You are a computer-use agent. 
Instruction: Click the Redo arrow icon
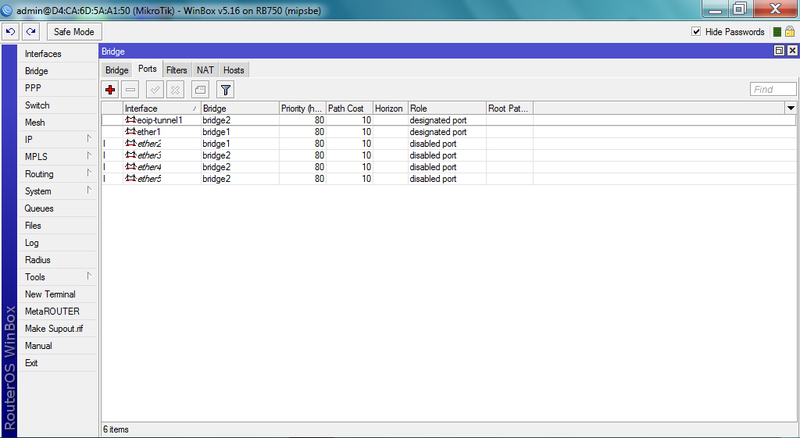point(31,32)
